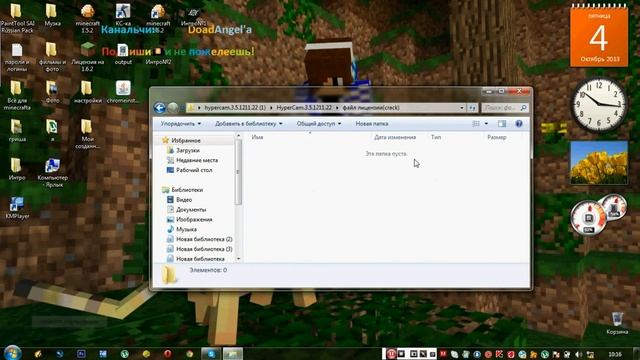Select the Корзина recycle bin icon

(x=617, y=323)
